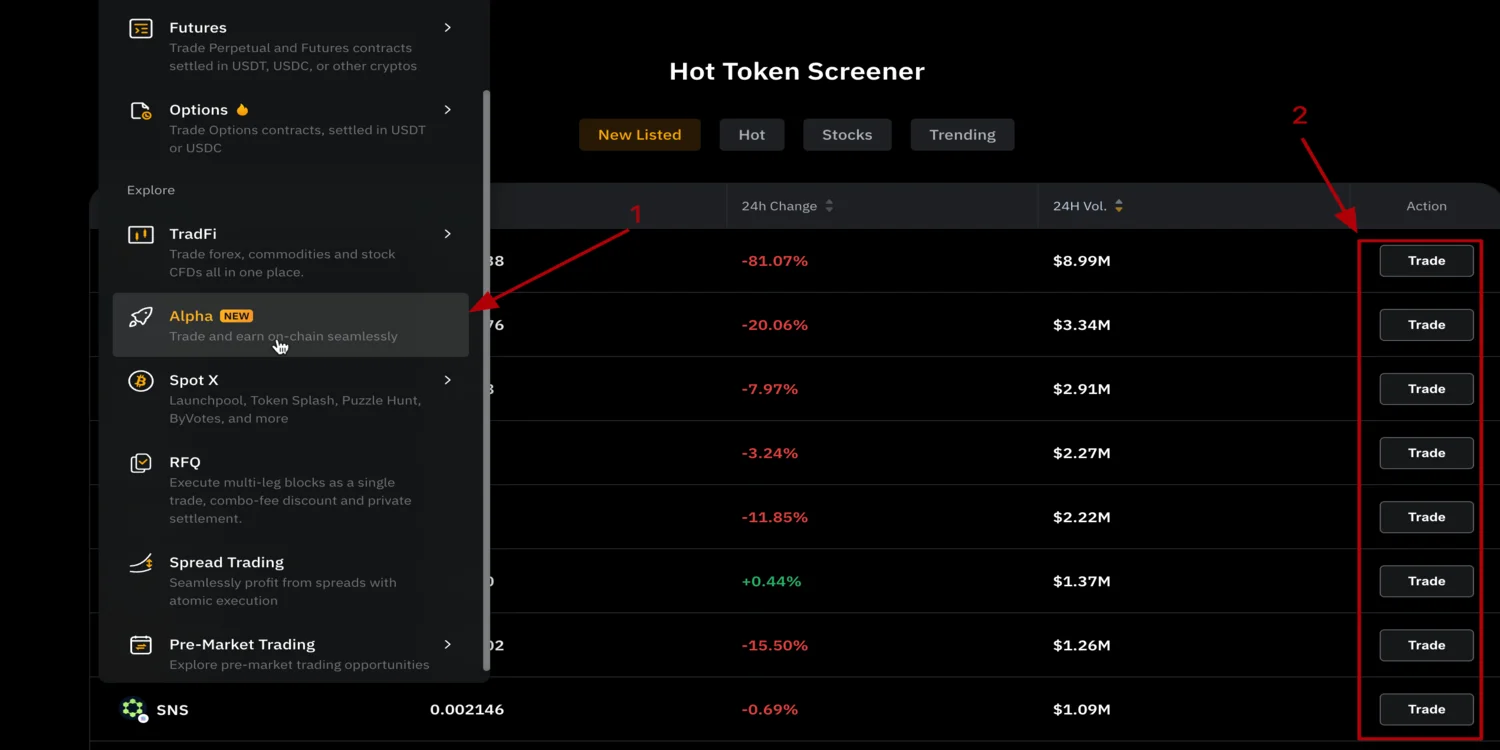Sort by 24h Change column
This screenshot has width=1500, height=750.
829,206
